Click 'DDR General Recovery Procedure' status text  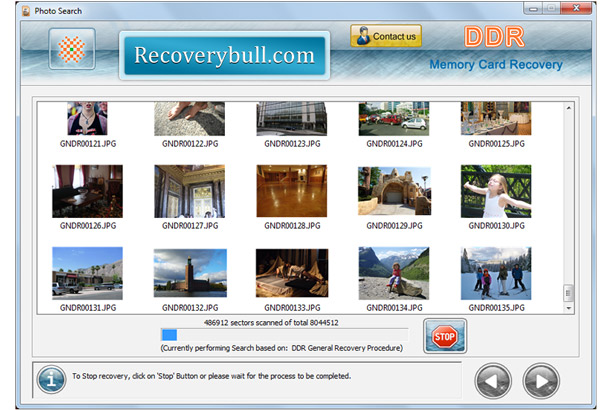click(347, 348)
